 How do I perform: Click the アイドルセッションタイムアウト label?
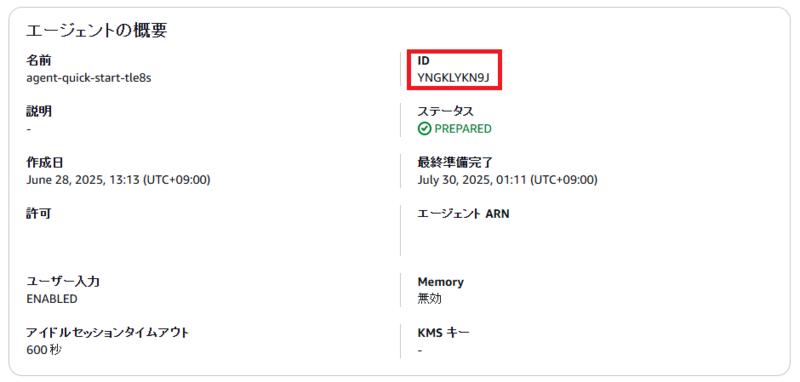tap(108, 333)
